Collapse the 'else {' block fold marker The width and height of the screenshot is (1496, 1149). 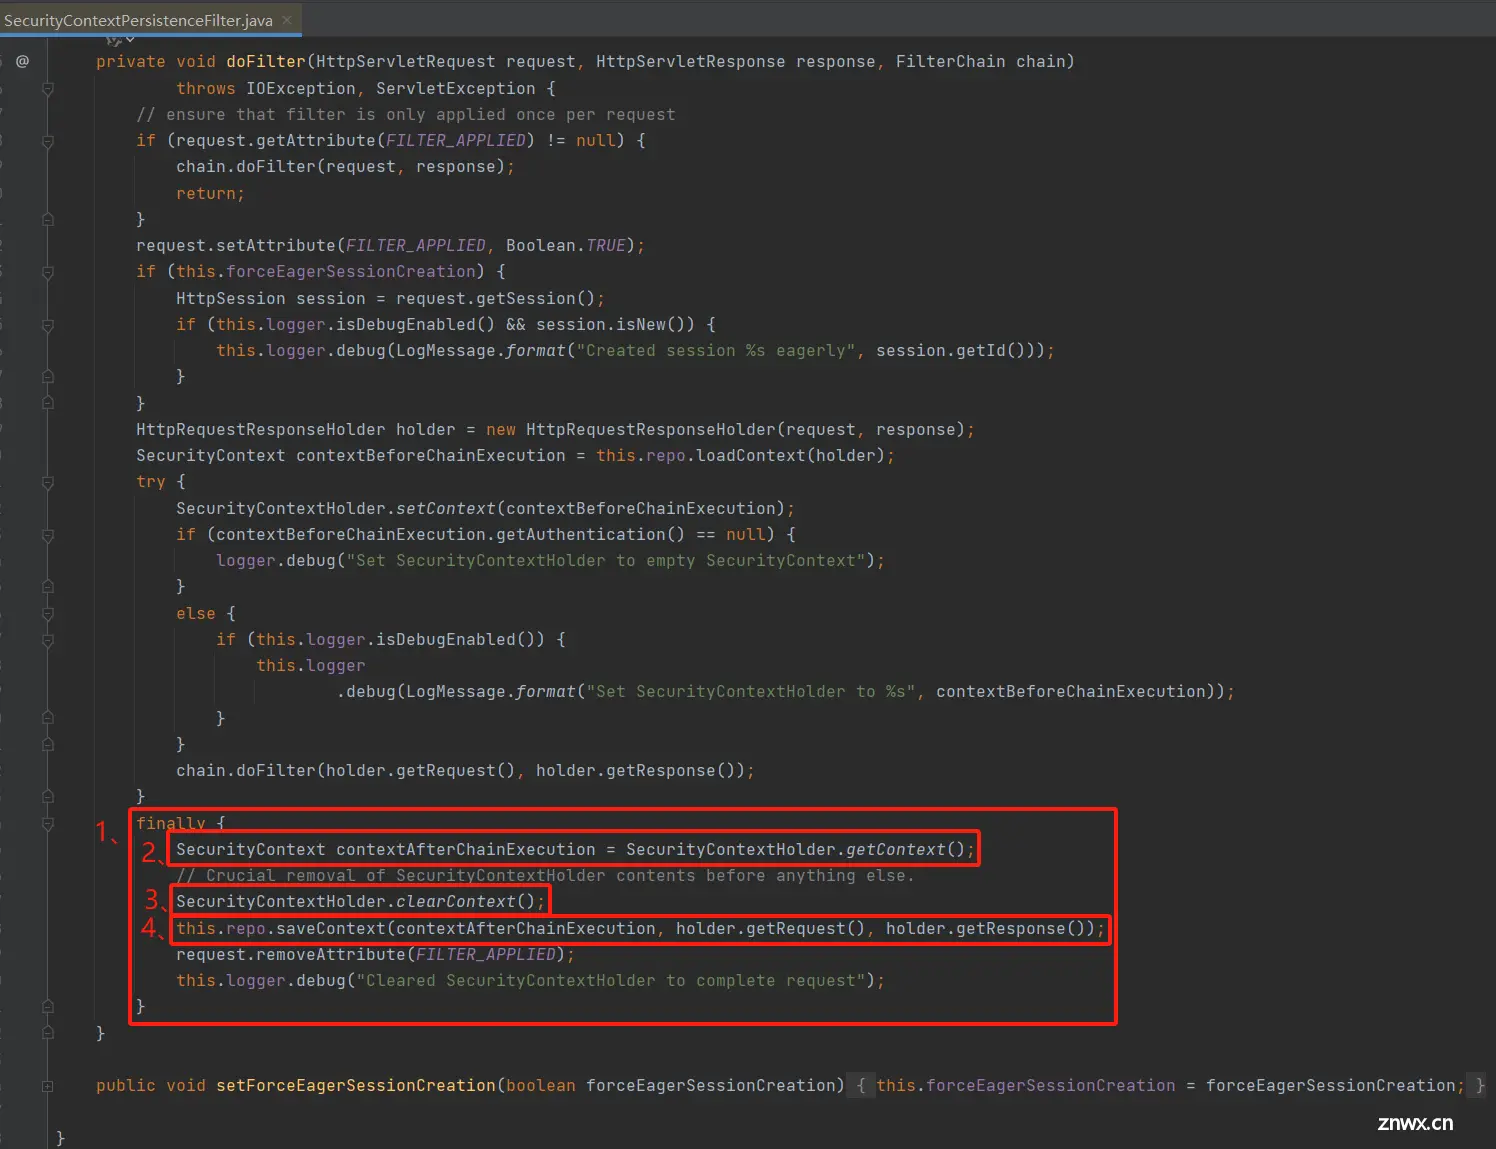point(47,614)
